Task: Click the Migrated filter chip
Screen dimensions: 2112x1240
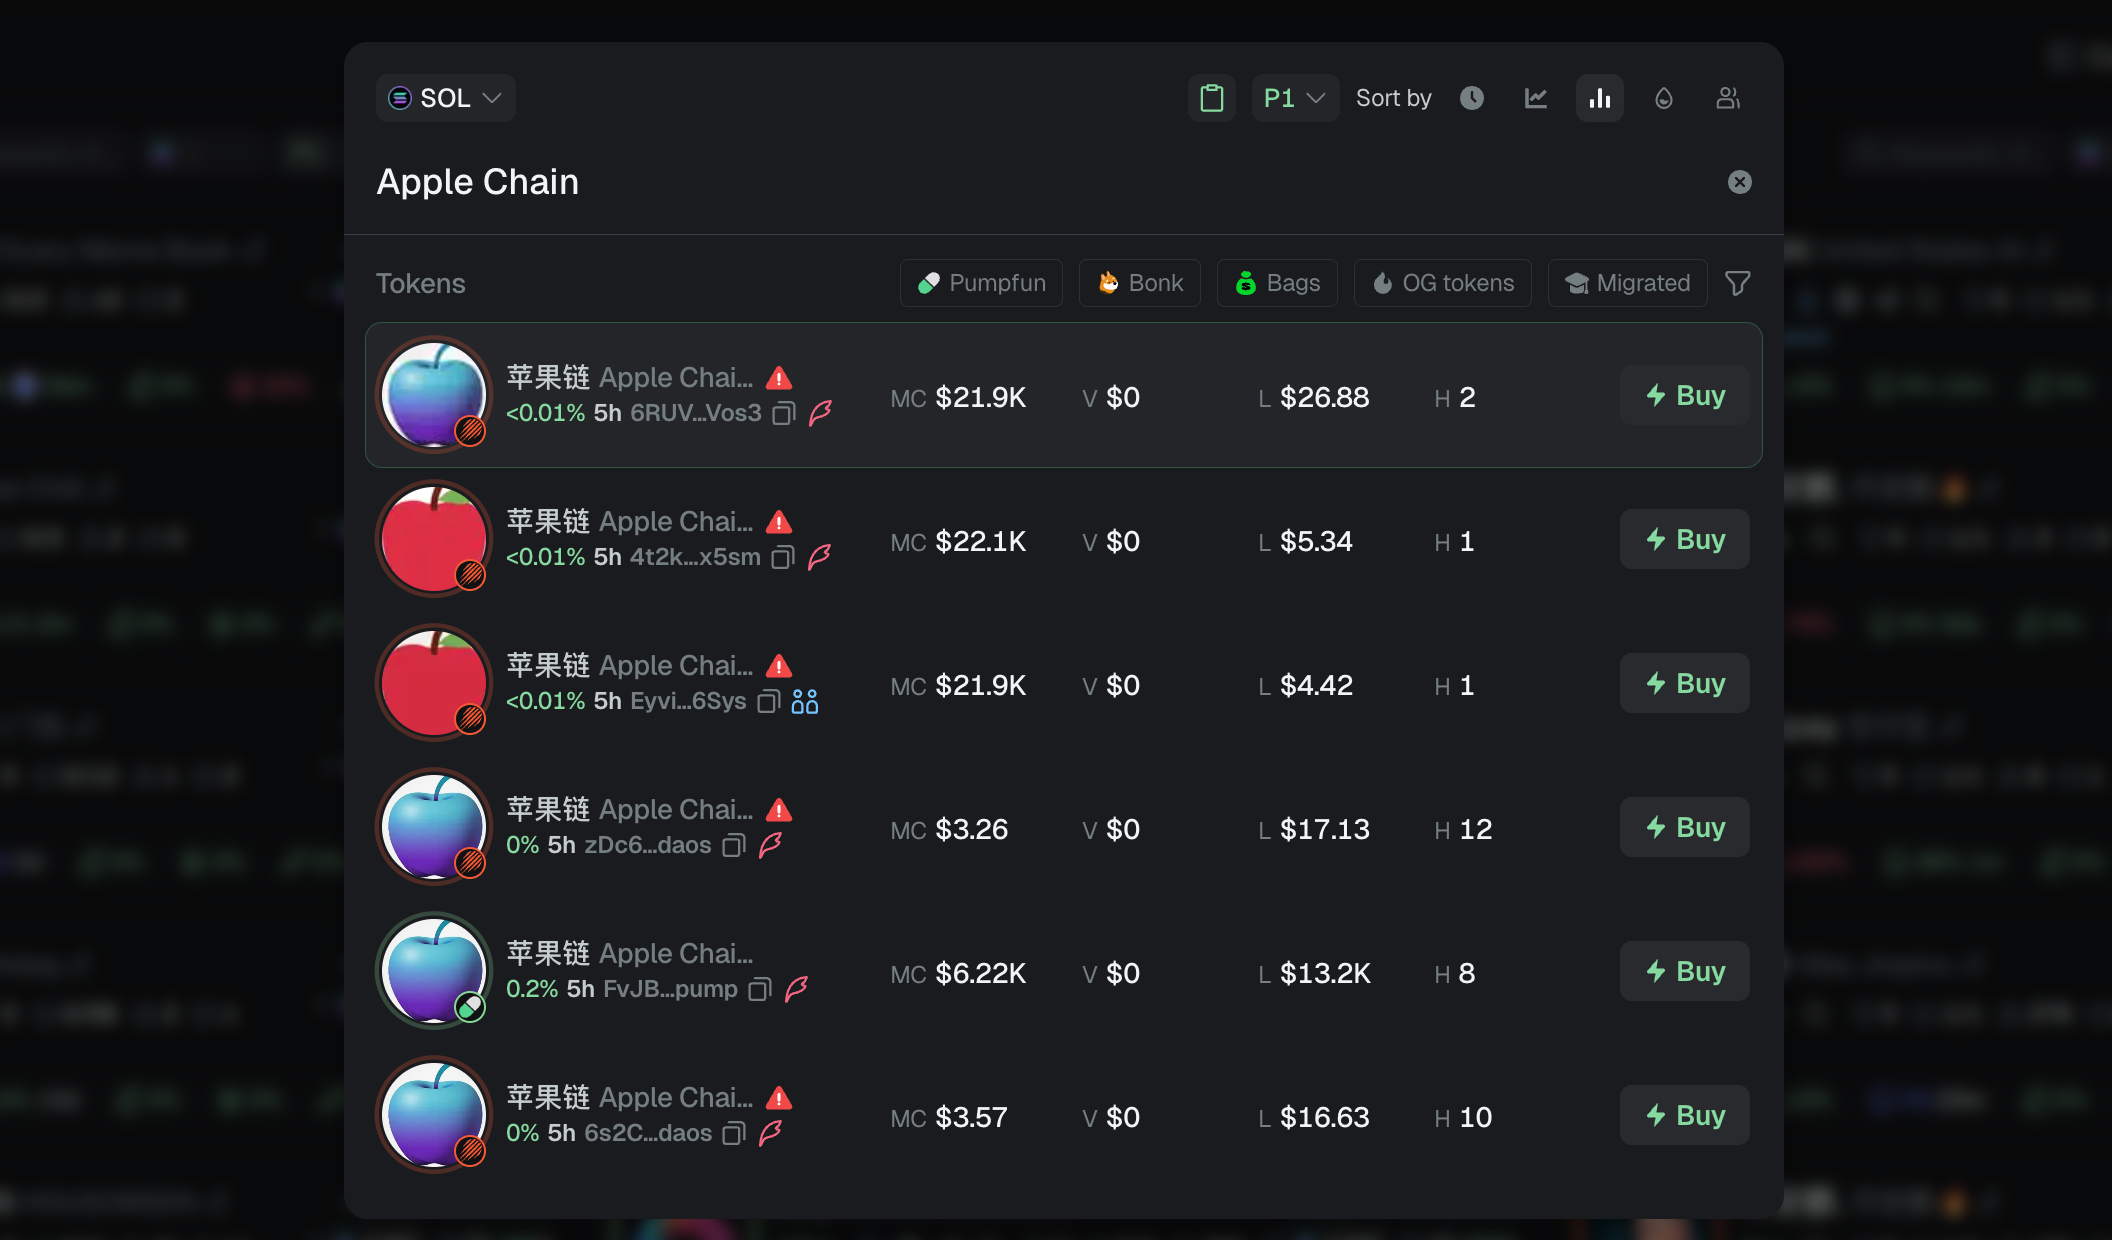Action: pos(1627,283)
